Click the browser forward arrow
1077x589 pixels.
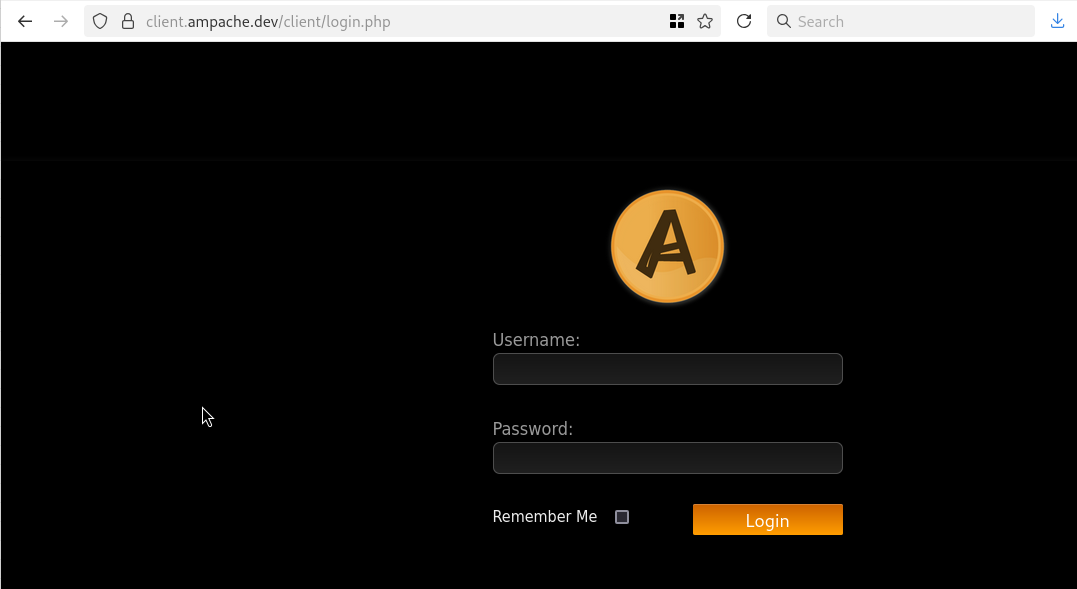(61, 21)
